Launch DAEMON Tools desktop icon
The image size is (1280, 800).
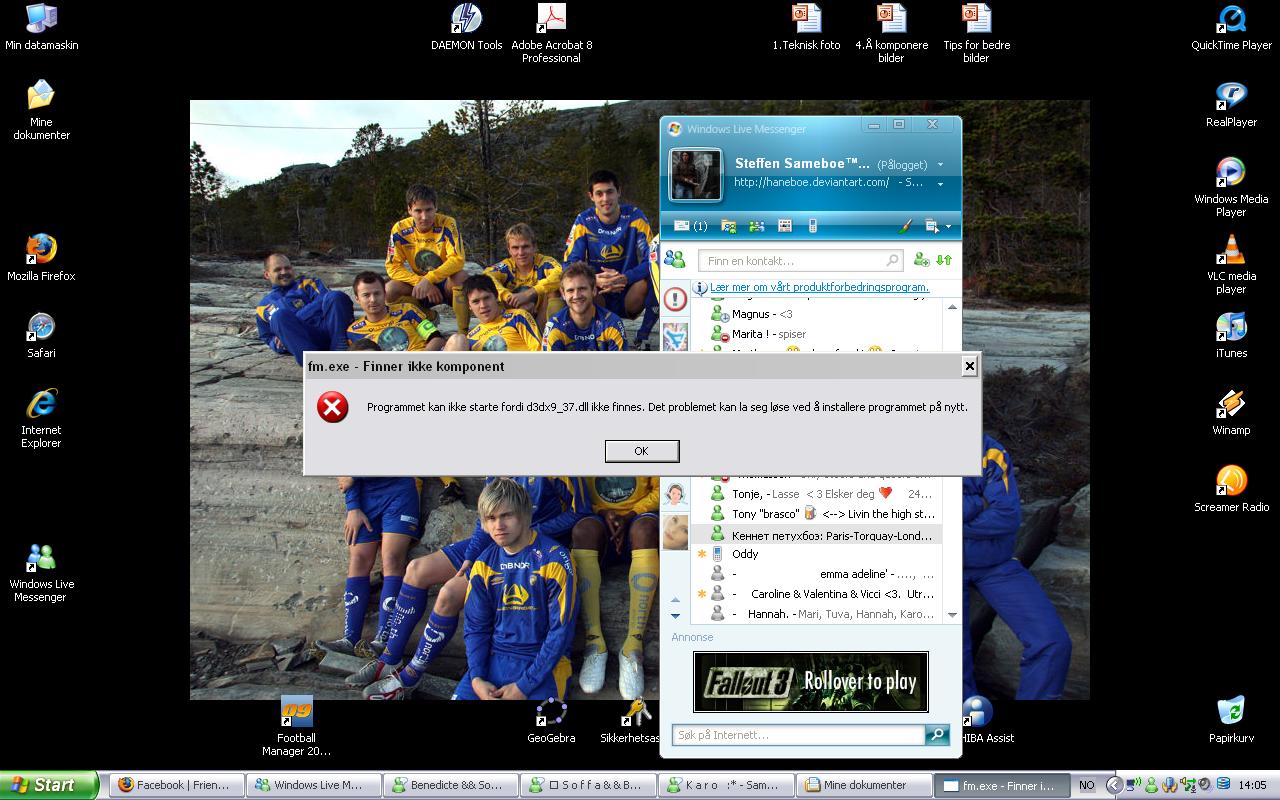[466, 27]
